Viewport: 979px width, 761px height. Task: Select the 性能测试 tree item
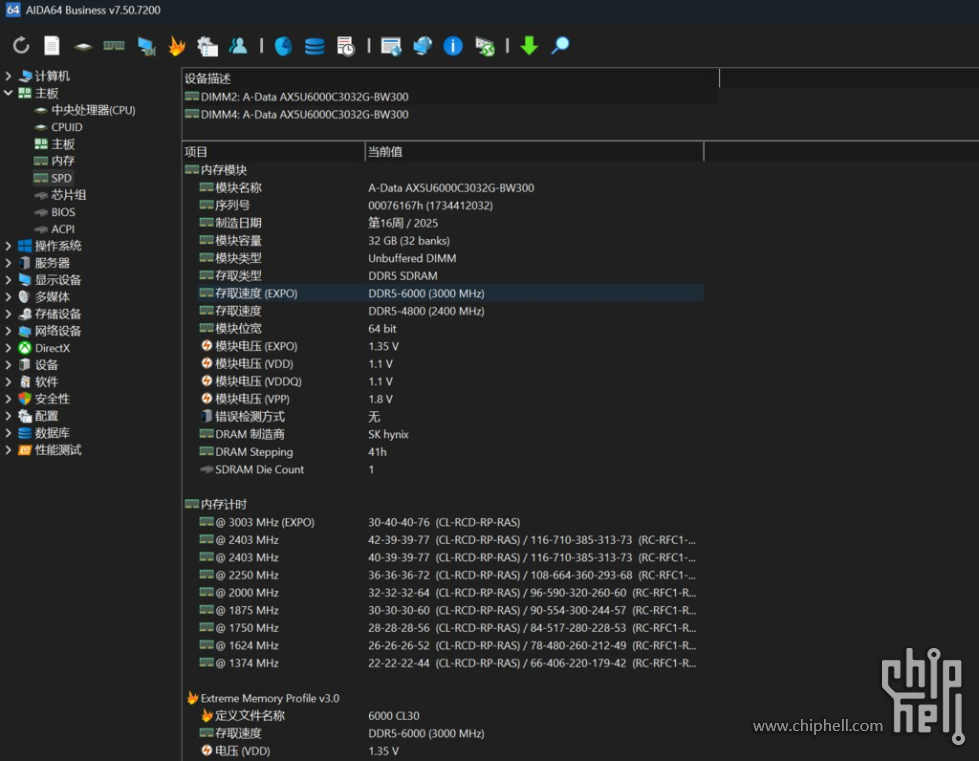tap(58, 450)
